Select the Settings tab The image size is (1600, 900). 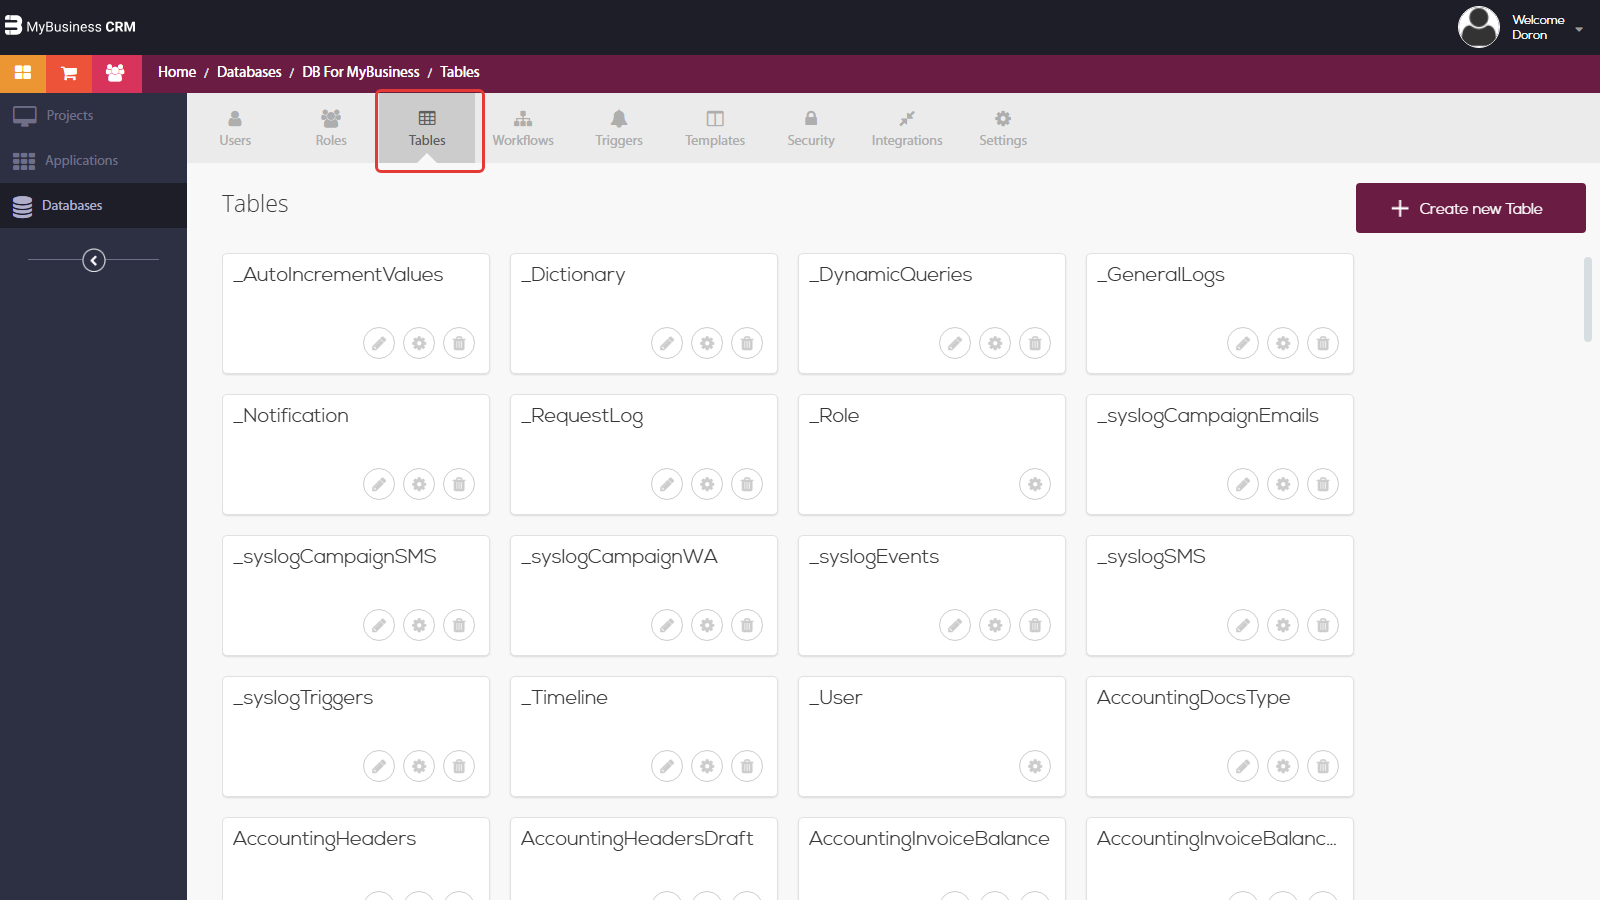pyautogui.click(x=1003, y=128)
